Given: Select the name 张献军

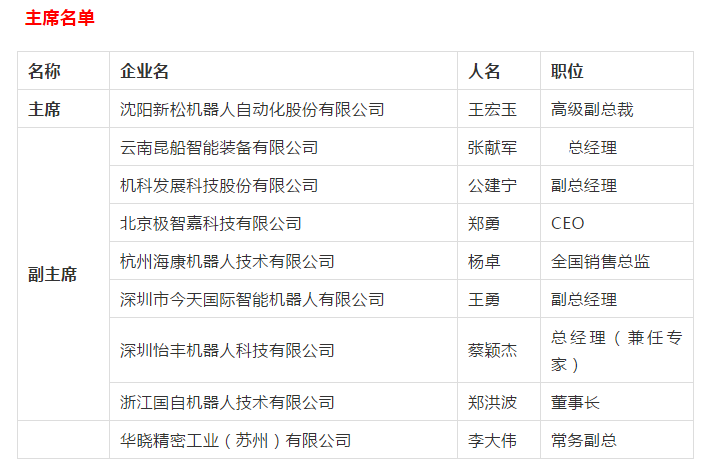Looking at the screenshot, I should point(492,147).
